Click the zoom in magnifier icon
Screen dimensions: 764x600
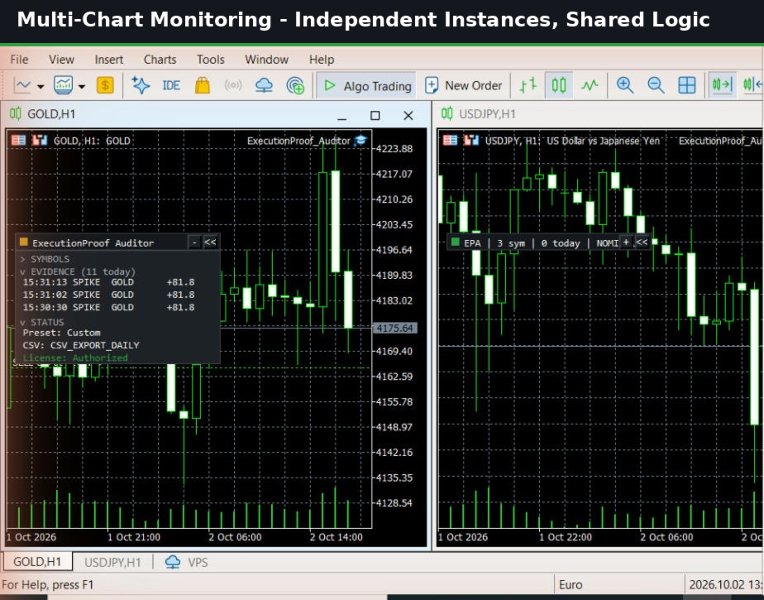coord(624,86)
